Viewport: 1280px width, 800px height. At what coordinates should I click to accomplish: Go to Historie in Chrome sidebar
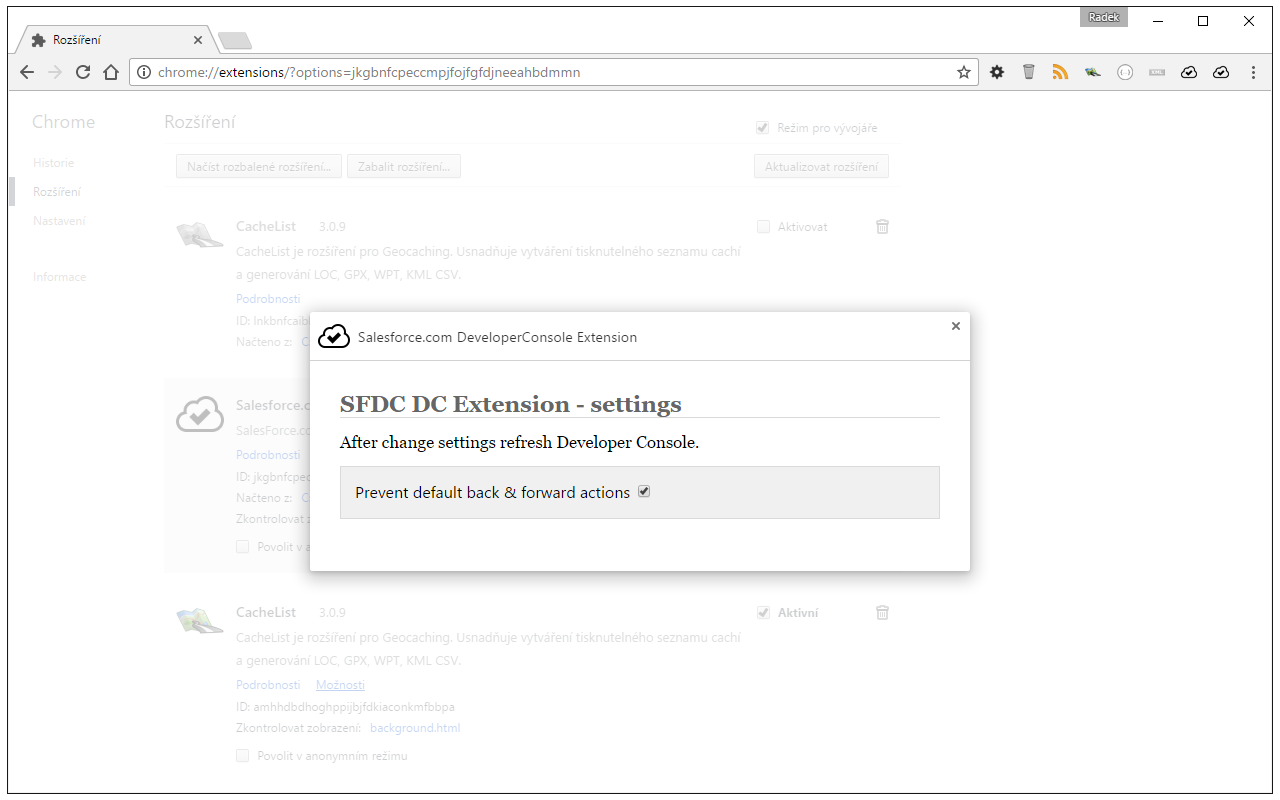53,163
